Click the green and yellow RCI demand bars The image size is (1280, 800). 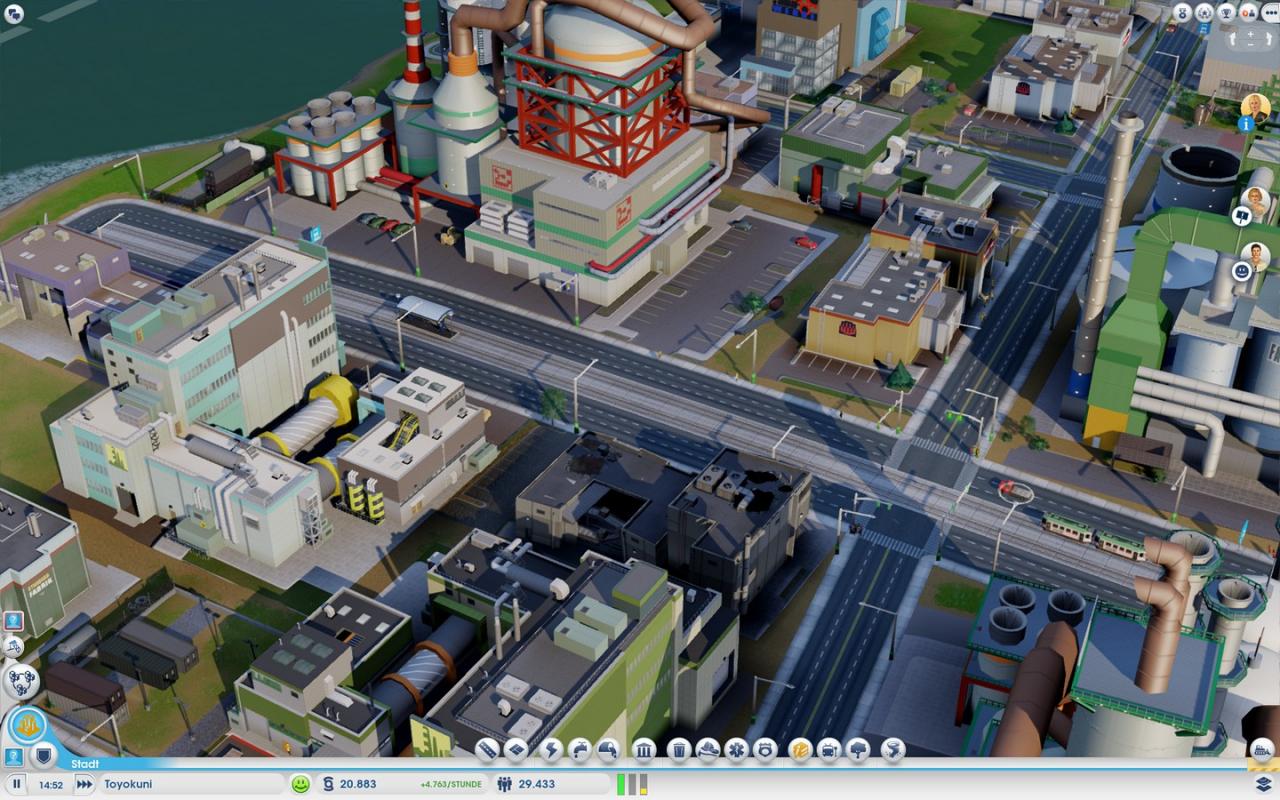tap(631, 784)
